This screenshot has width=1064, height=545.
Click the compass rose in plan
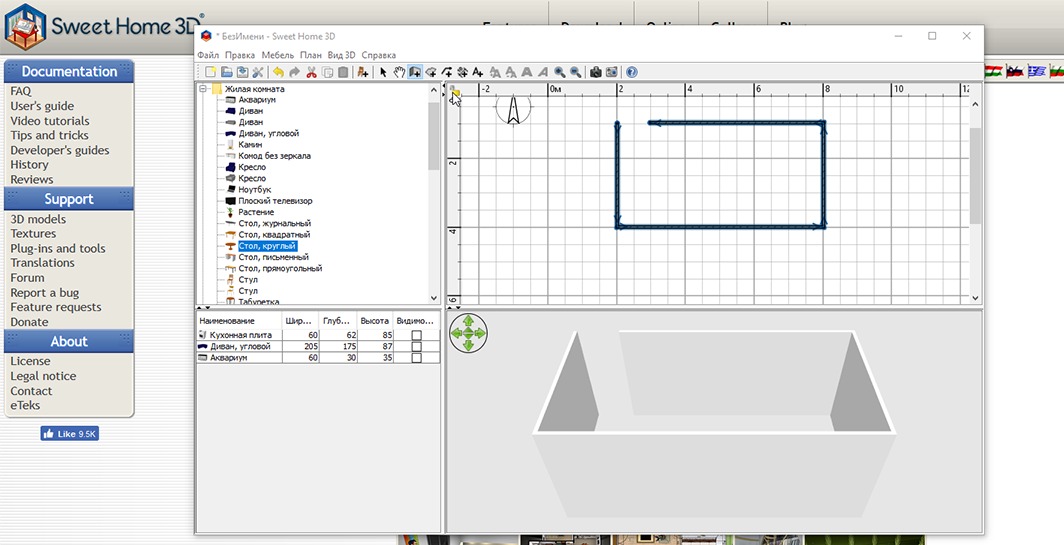coord(514,110)
